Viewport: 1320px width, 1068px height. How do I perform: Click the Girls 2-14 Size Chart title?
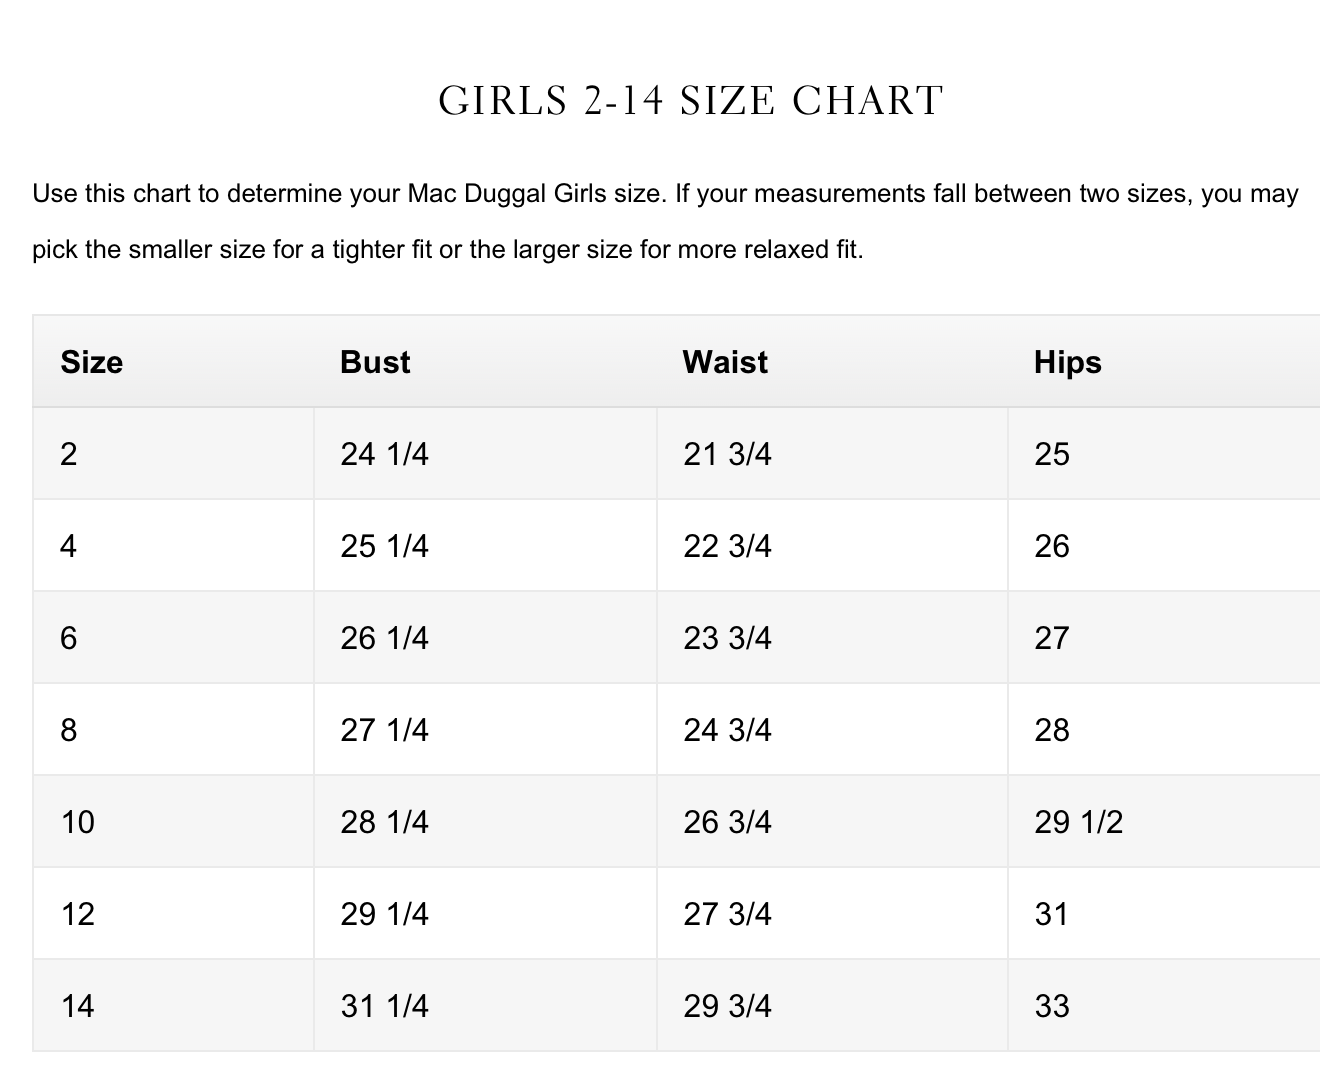coord(690,101)
